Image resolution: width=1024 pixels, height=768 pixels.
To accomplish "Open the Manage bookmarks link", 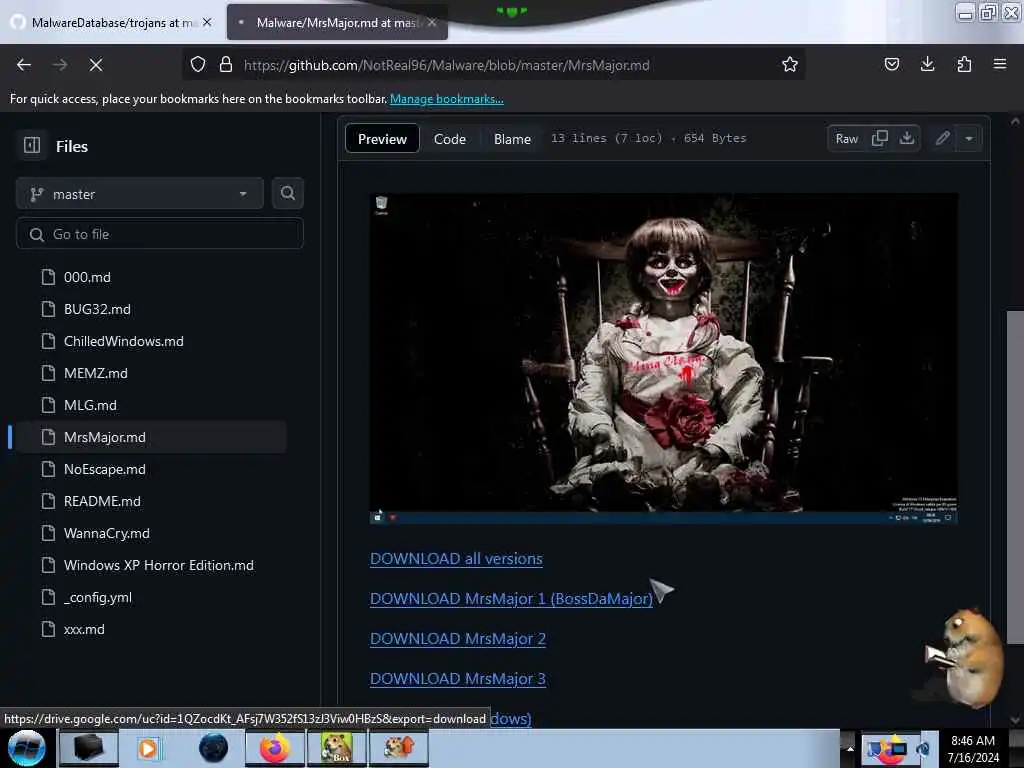I will (x=447, y=99).
